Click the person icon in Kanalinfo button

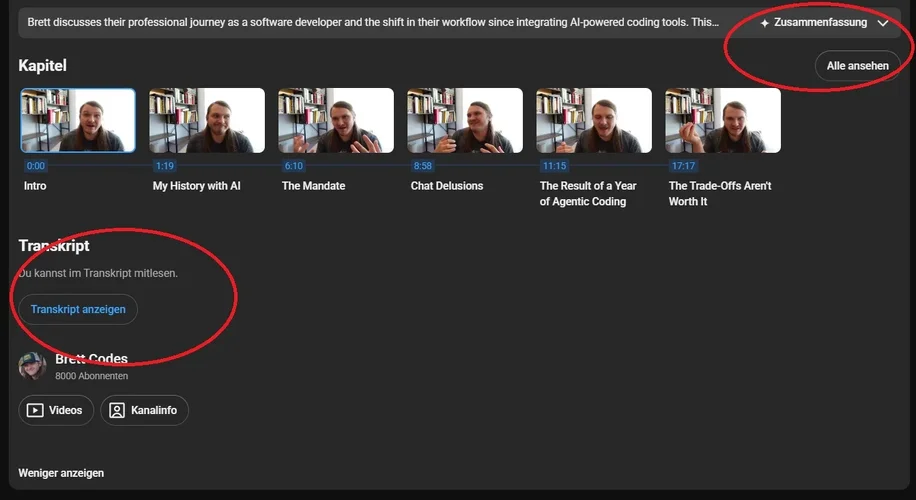point(117,411)
